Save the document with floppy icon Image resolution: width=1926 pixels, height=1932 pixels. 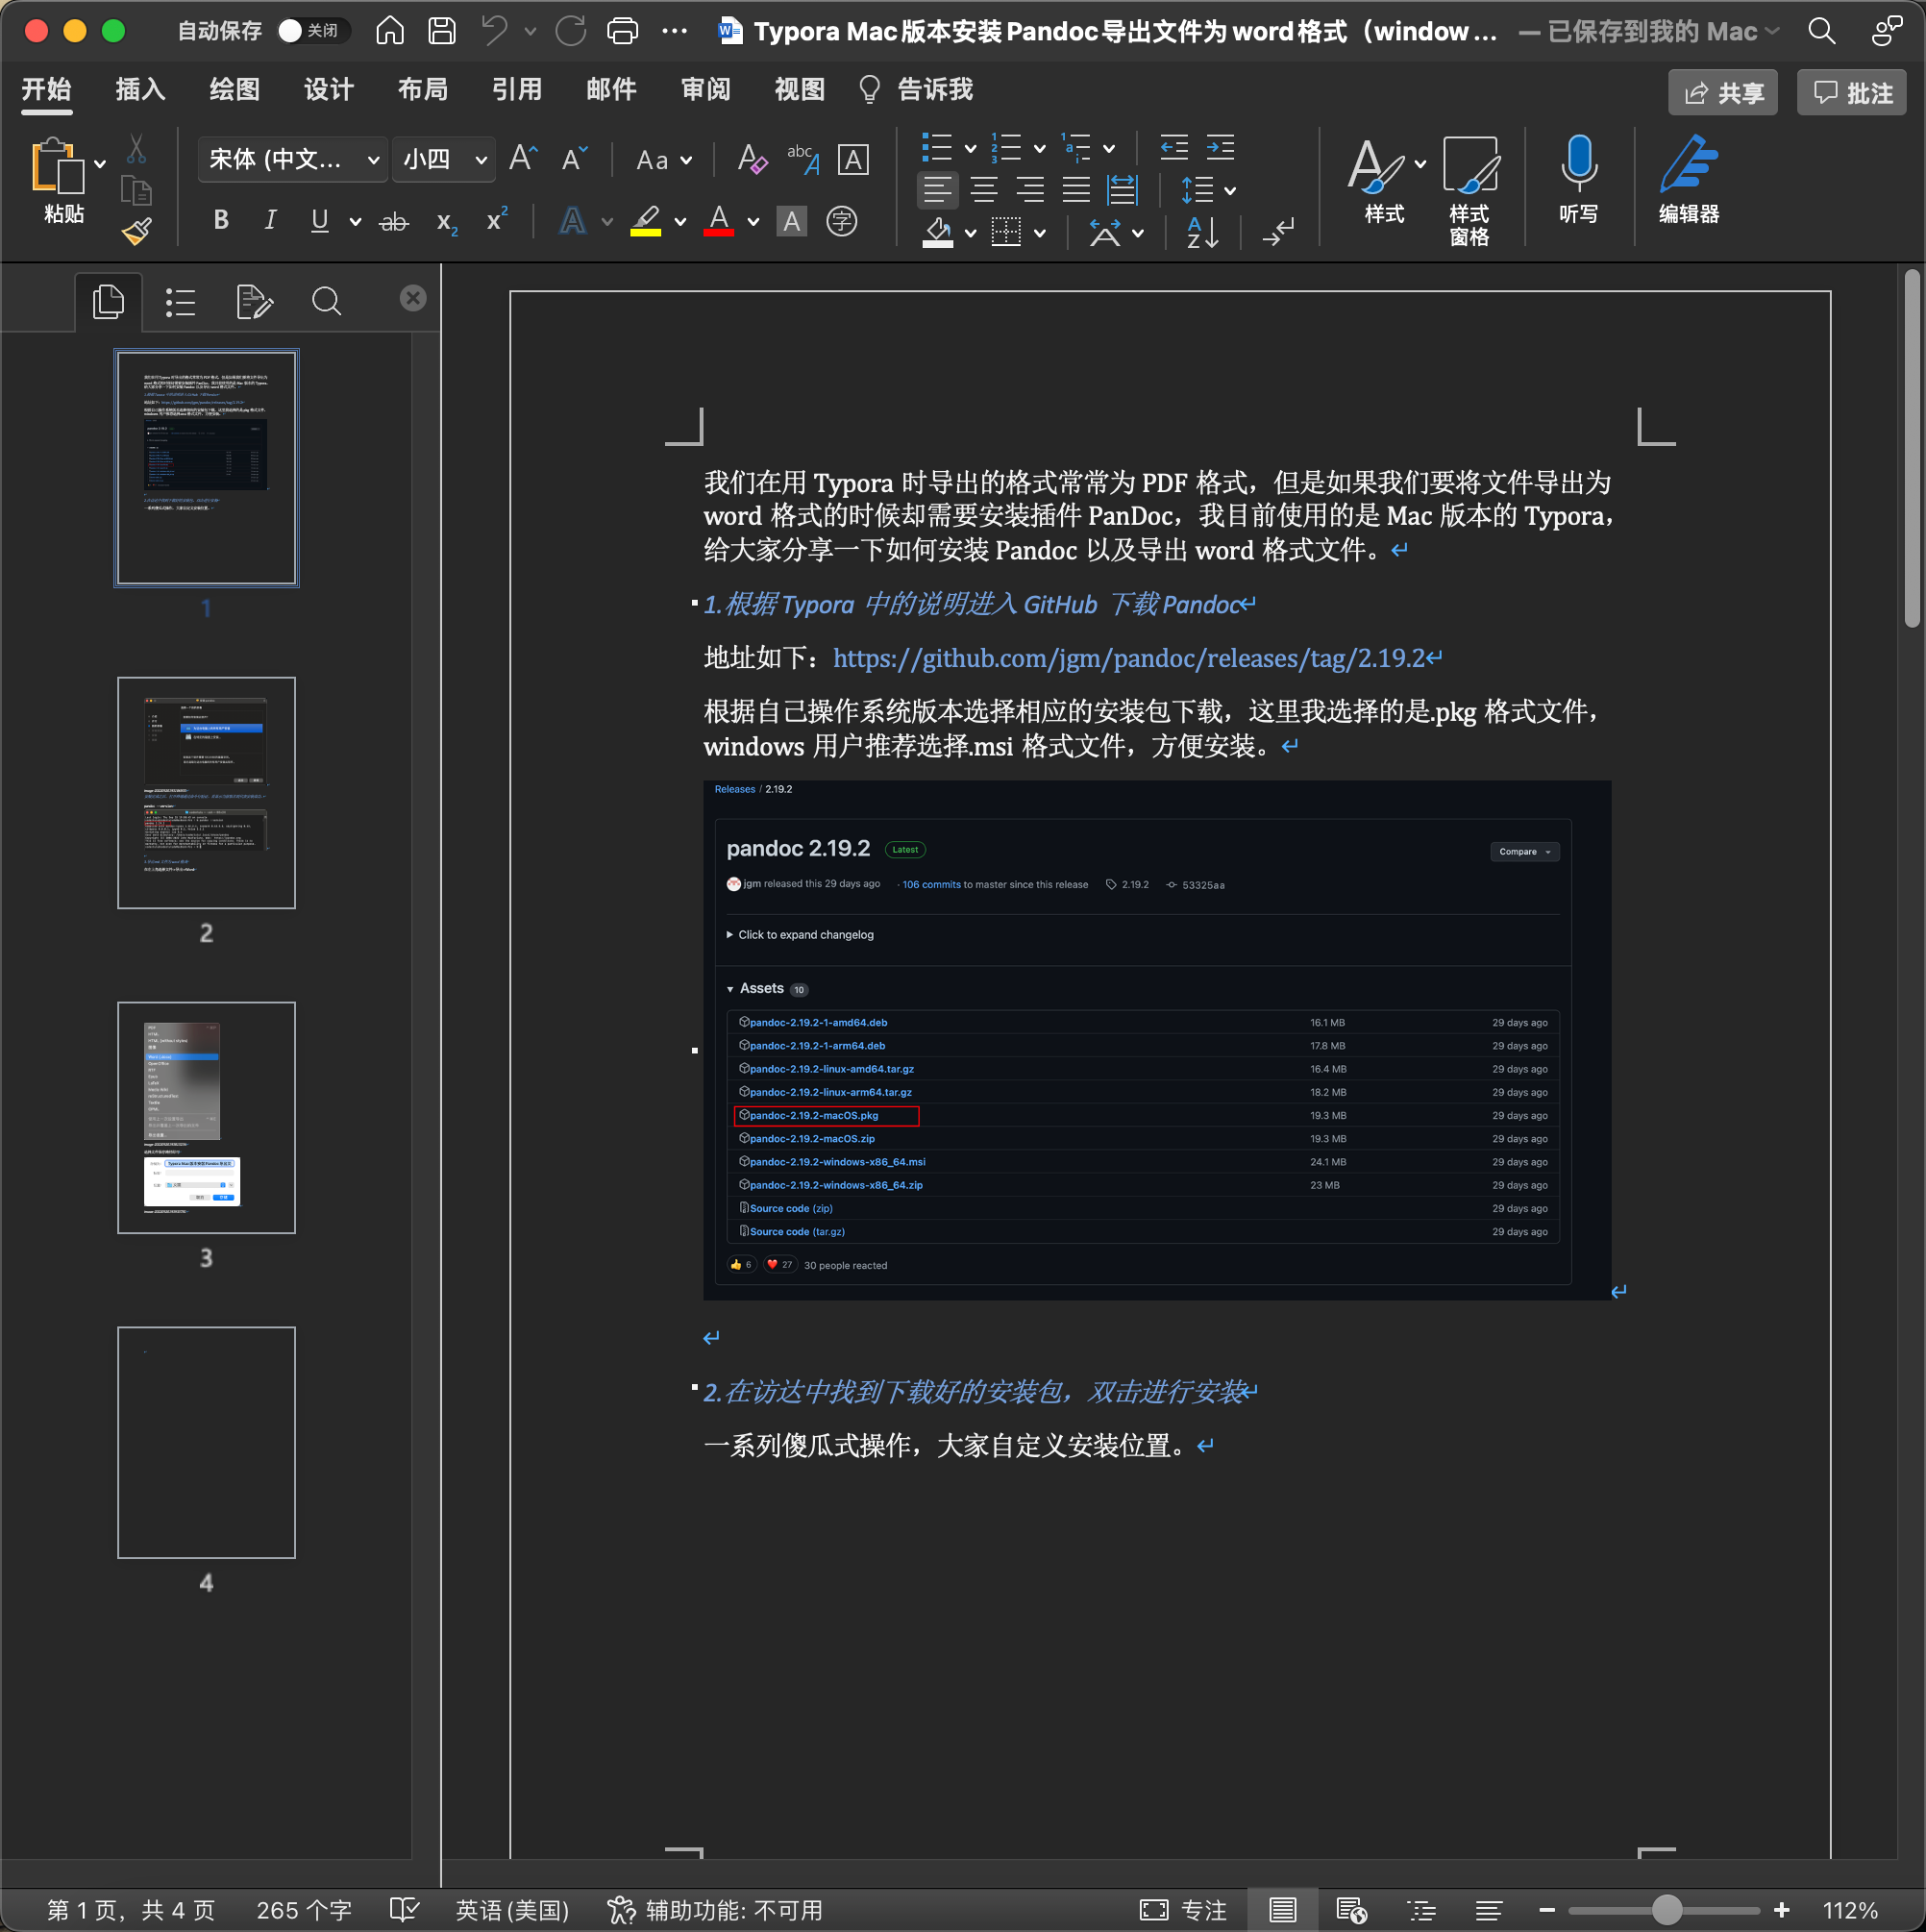(x=442, y=31)
